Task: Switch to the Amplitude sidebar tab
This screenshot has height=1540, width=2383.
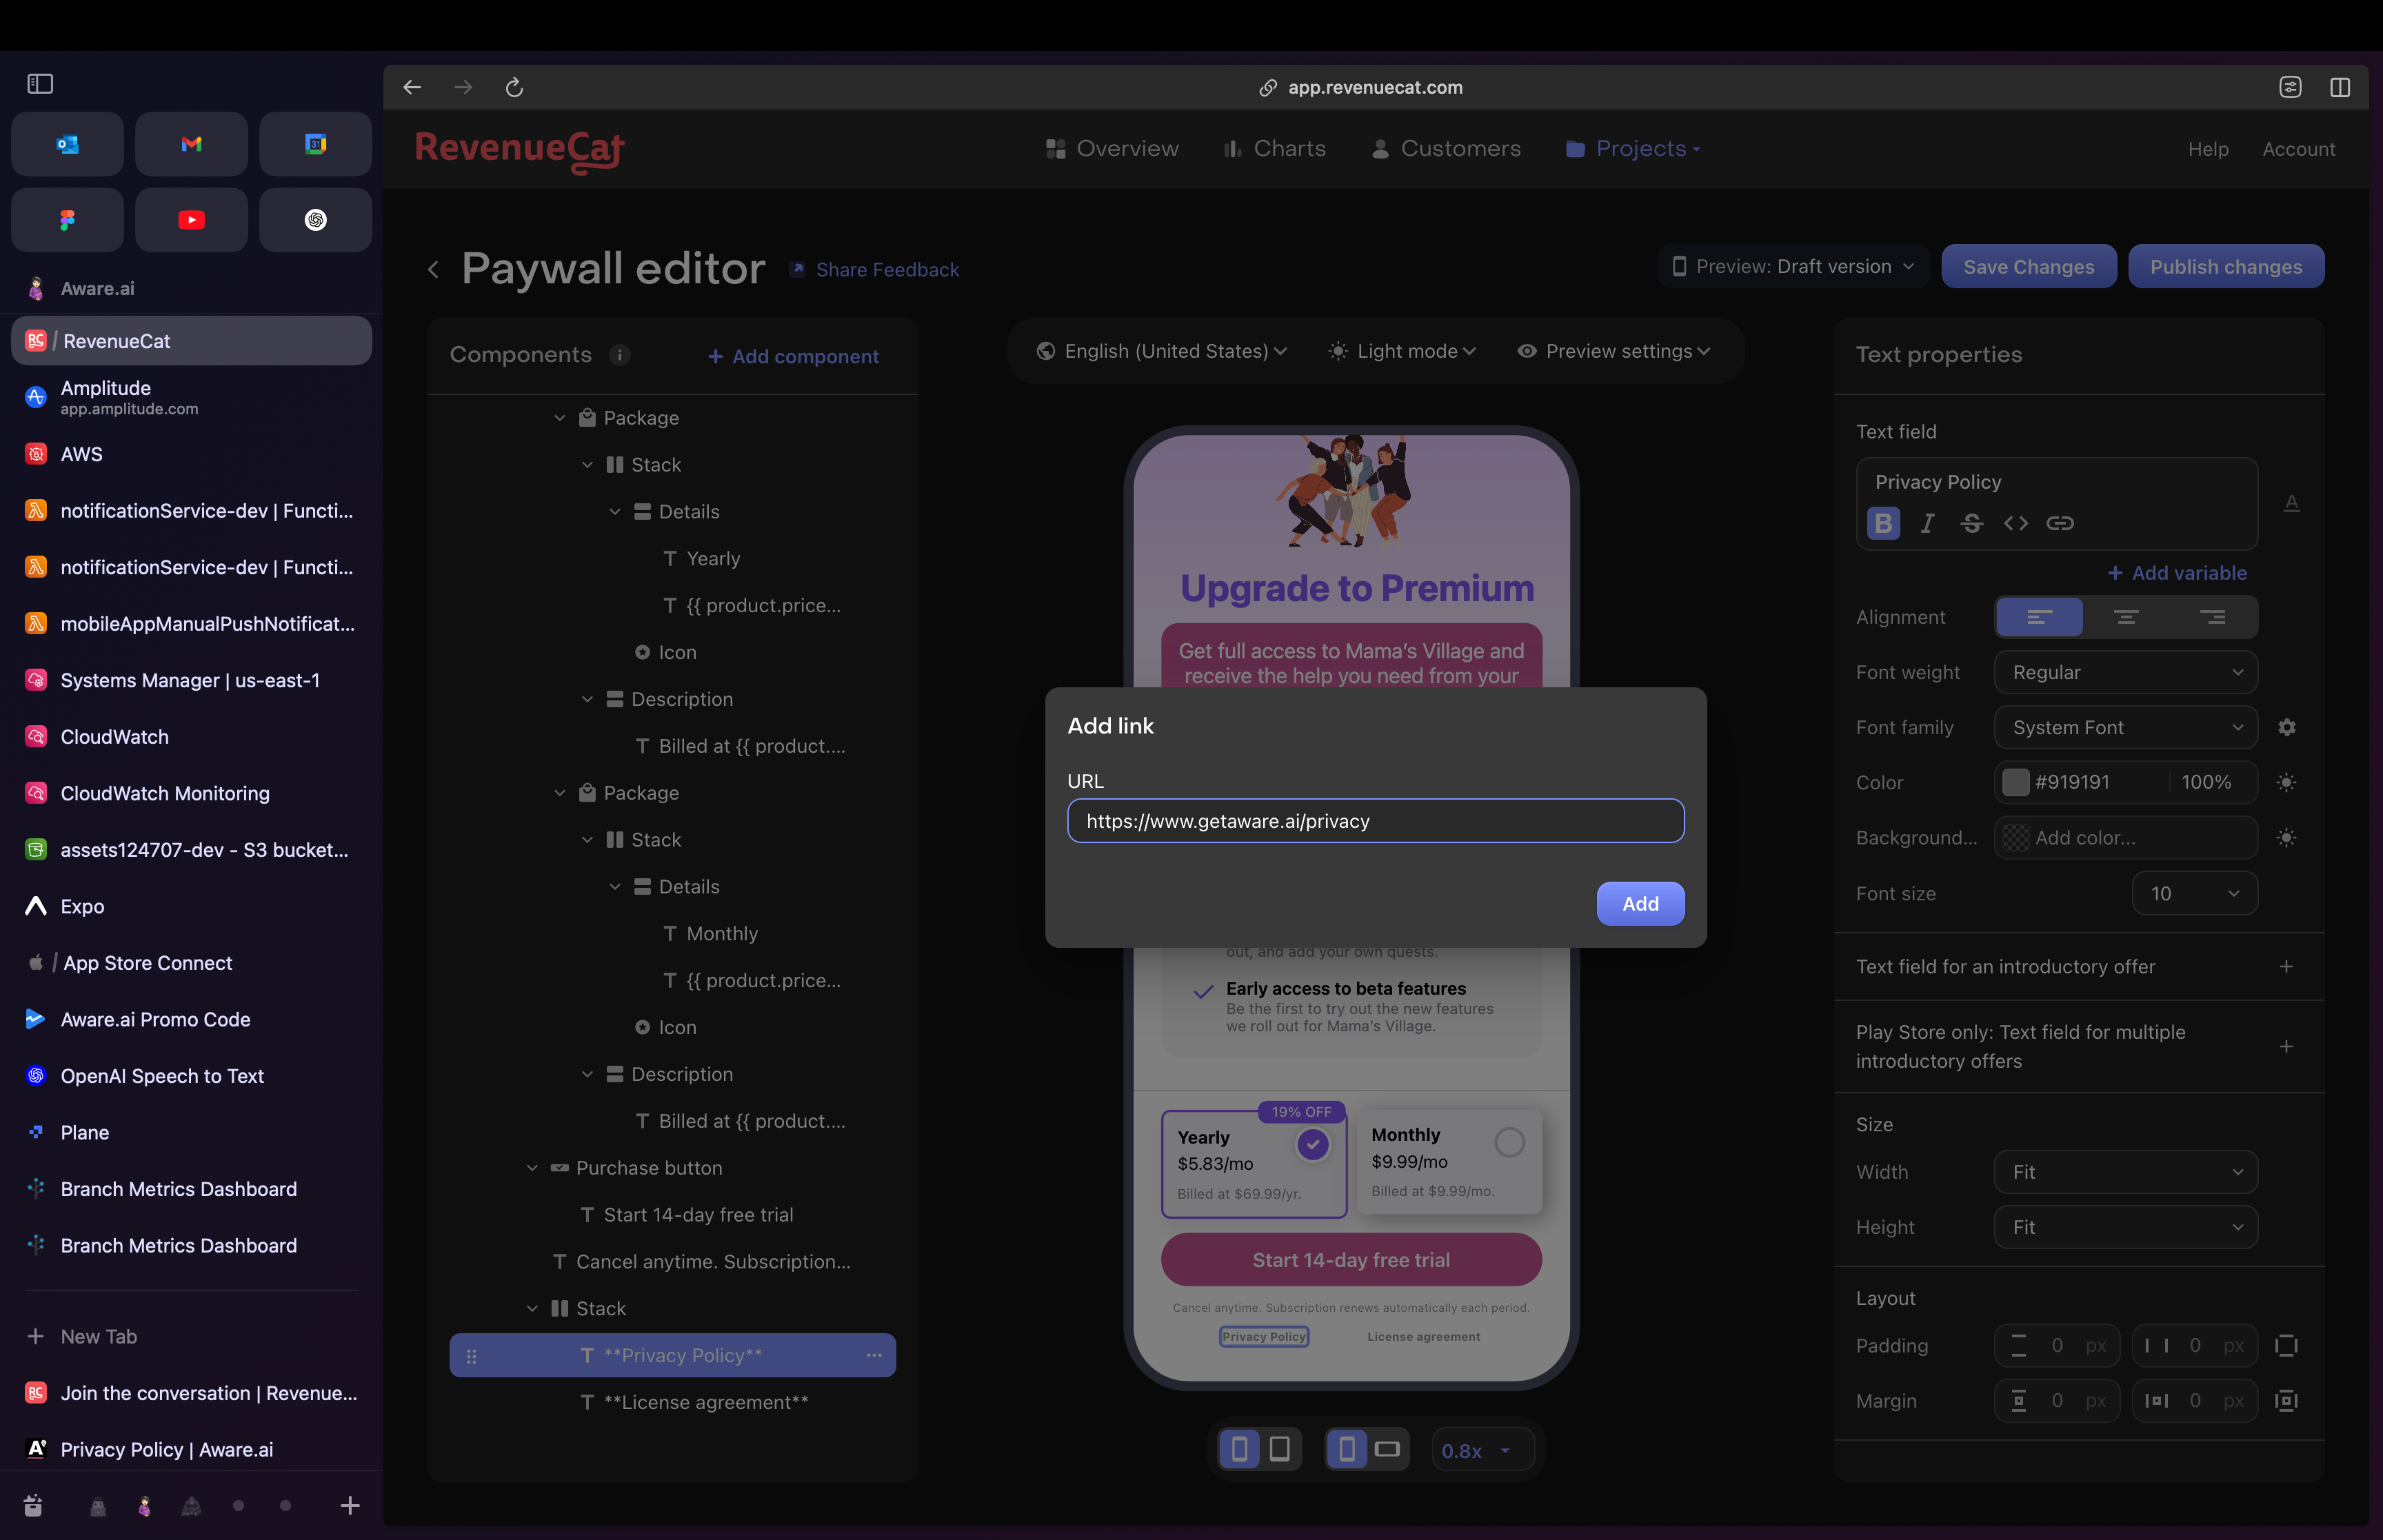Action: (x=191, y=397)
